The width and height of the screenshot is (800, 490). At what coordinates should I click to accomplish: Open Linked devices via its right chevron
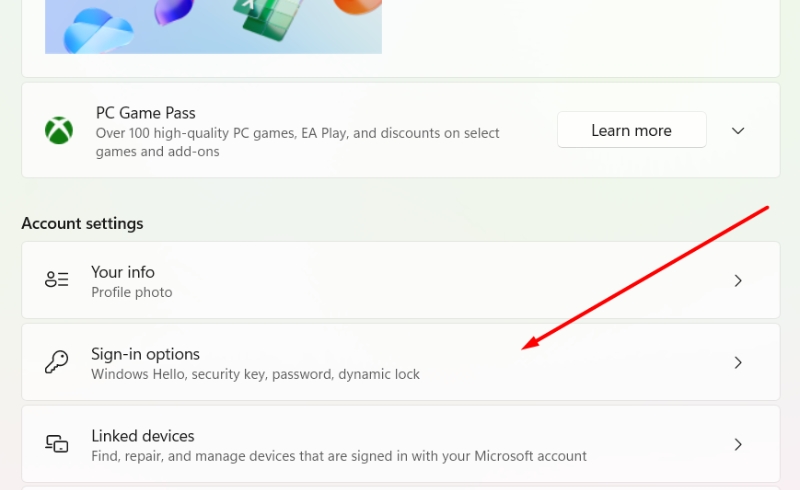point(738,444)
